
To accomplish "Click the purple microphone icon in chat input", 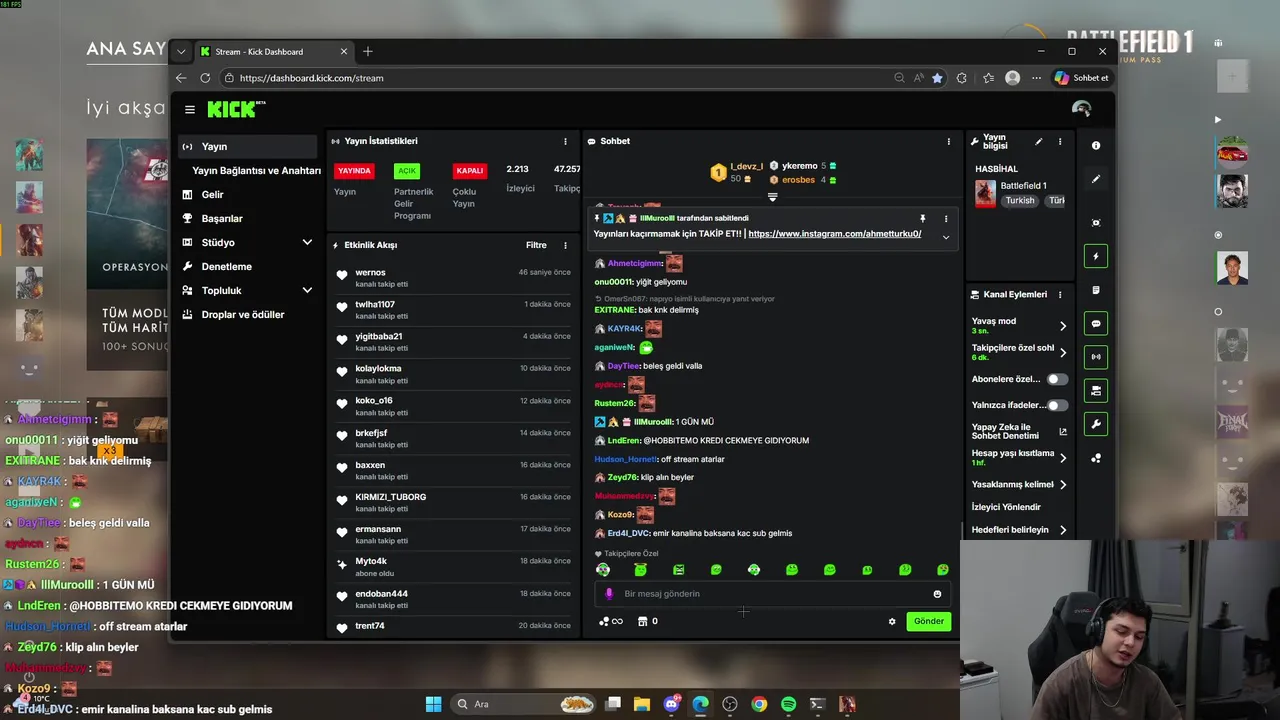I will pyautogui.click(x=609, y=594).
